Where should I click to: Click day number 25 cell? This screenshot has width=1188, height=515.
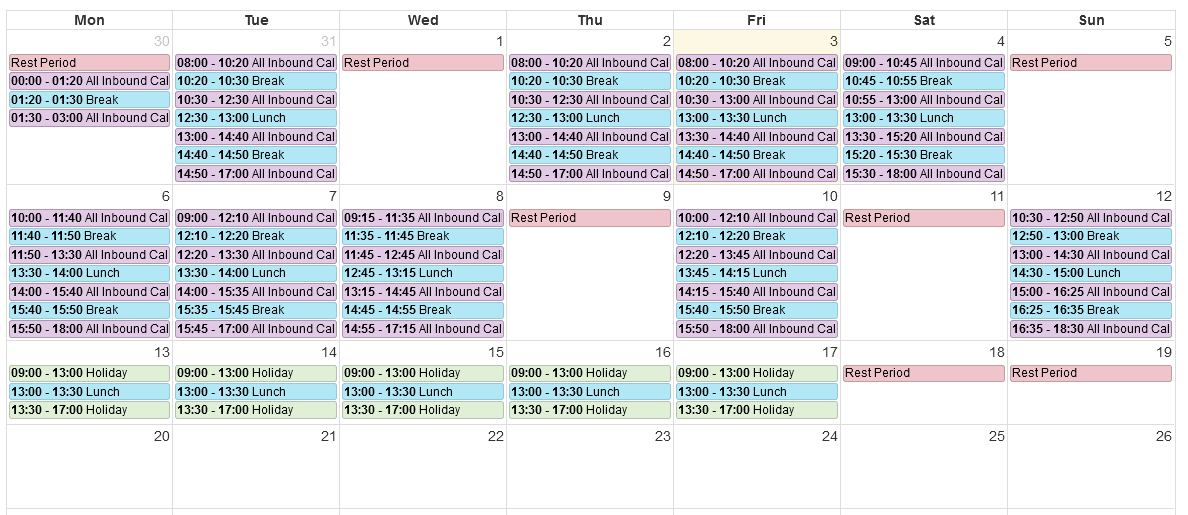[924, 467]
